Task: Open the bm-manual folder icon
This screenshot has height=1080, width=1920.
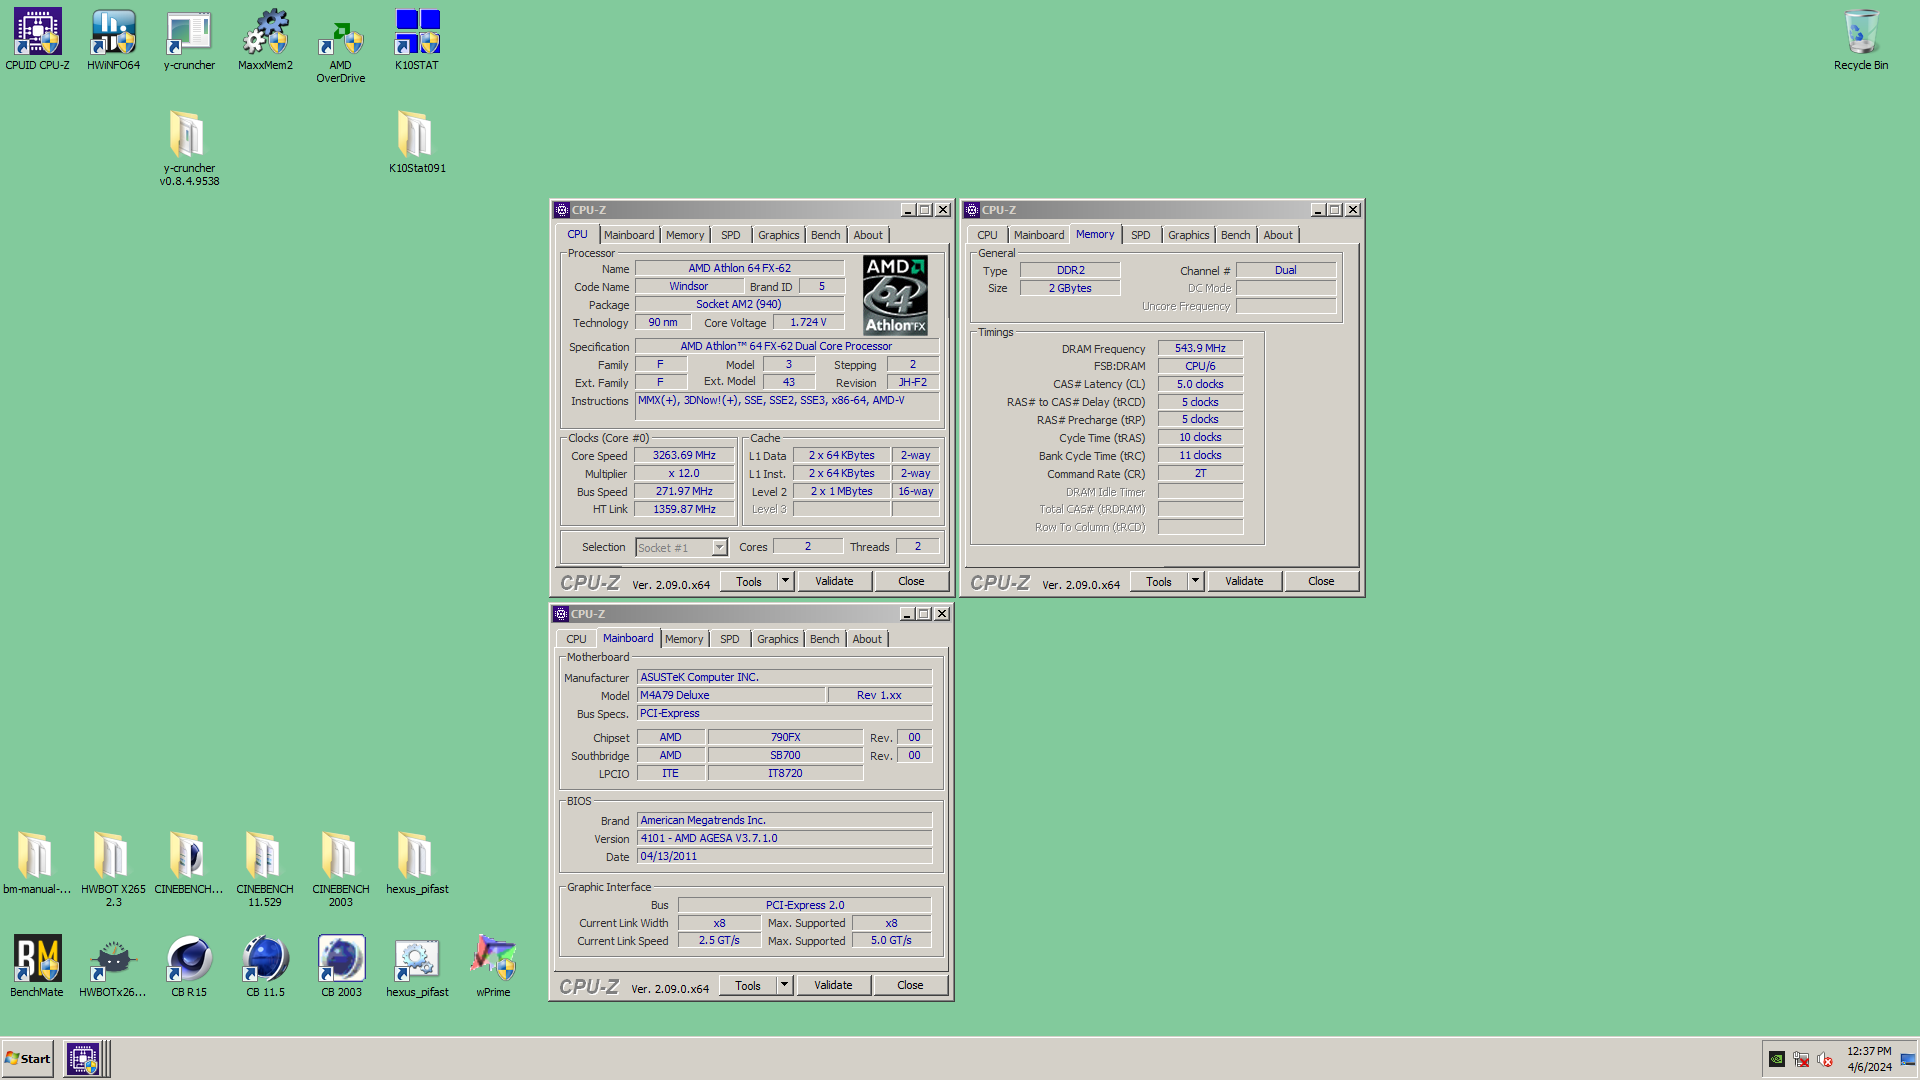Action: 37,863
